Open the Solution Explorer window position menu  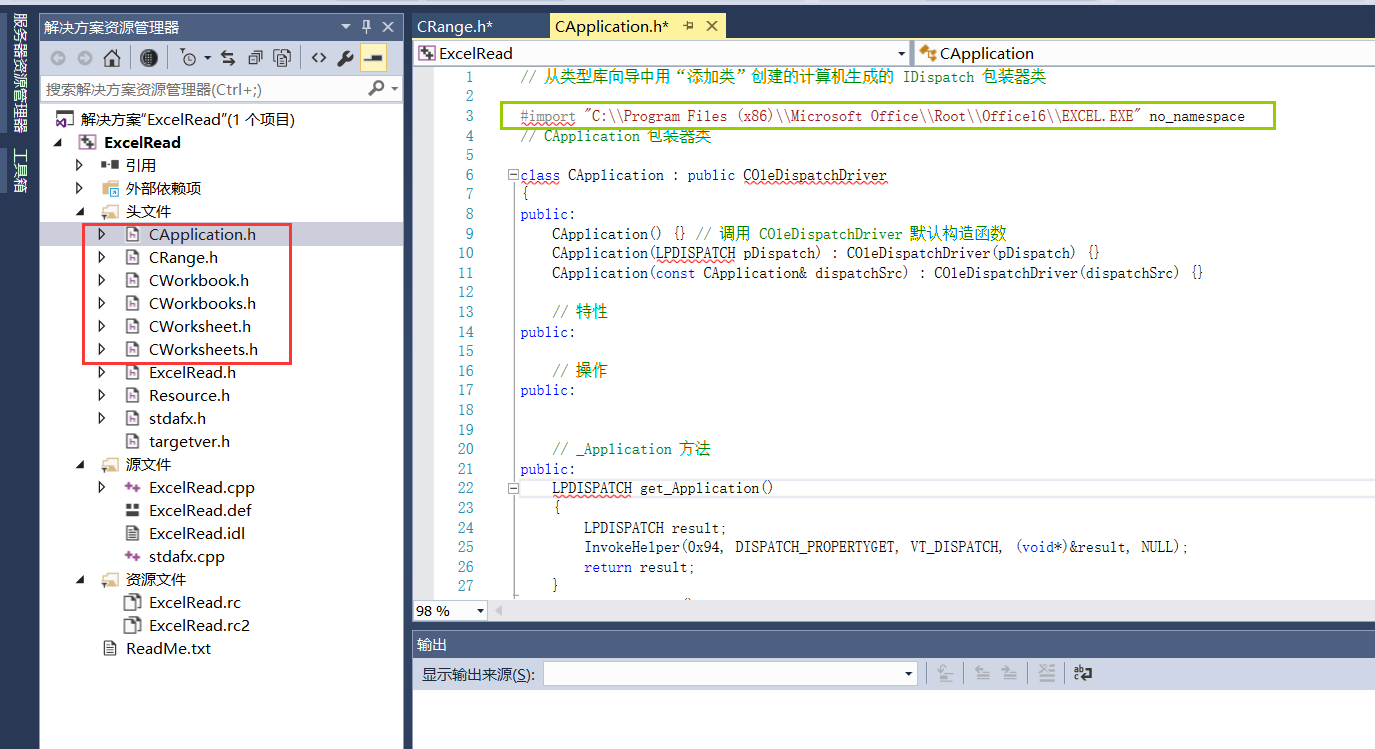(346, 27)
